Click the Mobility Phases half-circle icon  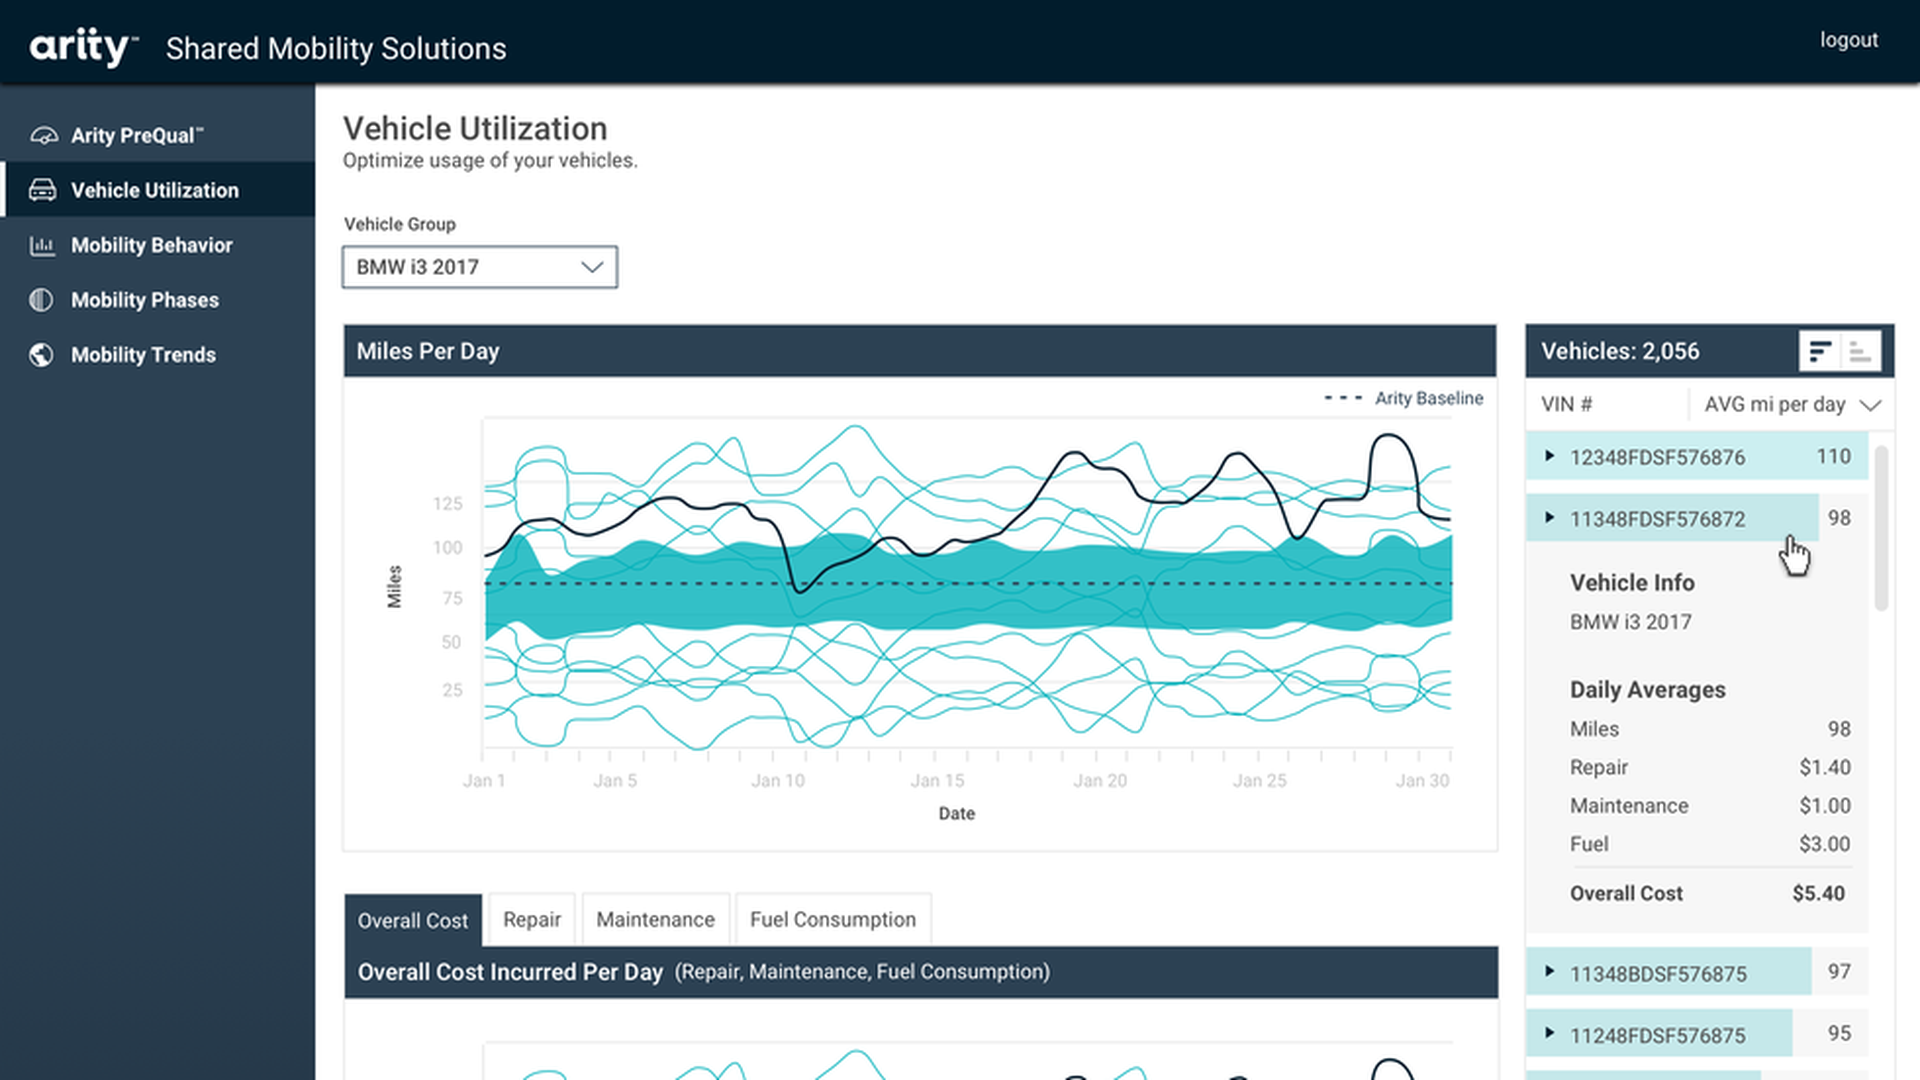coord(41,300)
